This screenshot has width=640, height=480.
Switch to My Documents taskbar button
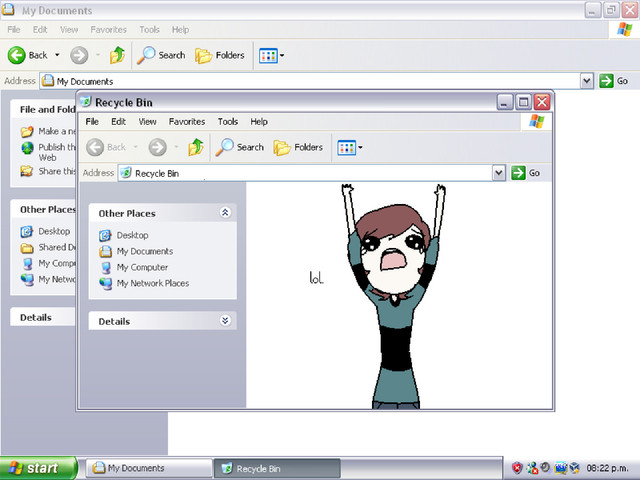(149, 468)
